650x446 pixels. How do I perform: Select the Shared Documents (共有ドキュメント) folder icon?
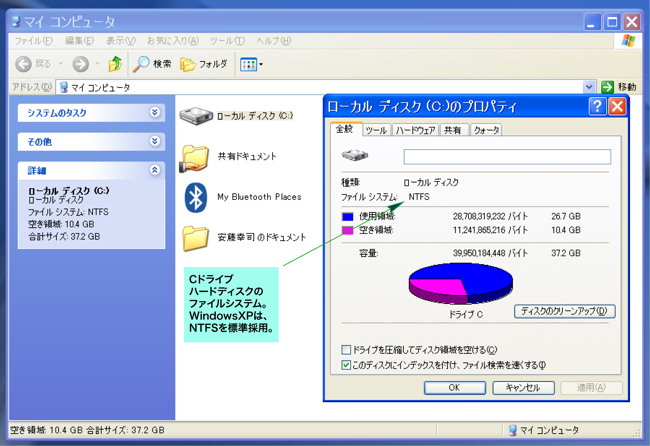tap(194, 157)
